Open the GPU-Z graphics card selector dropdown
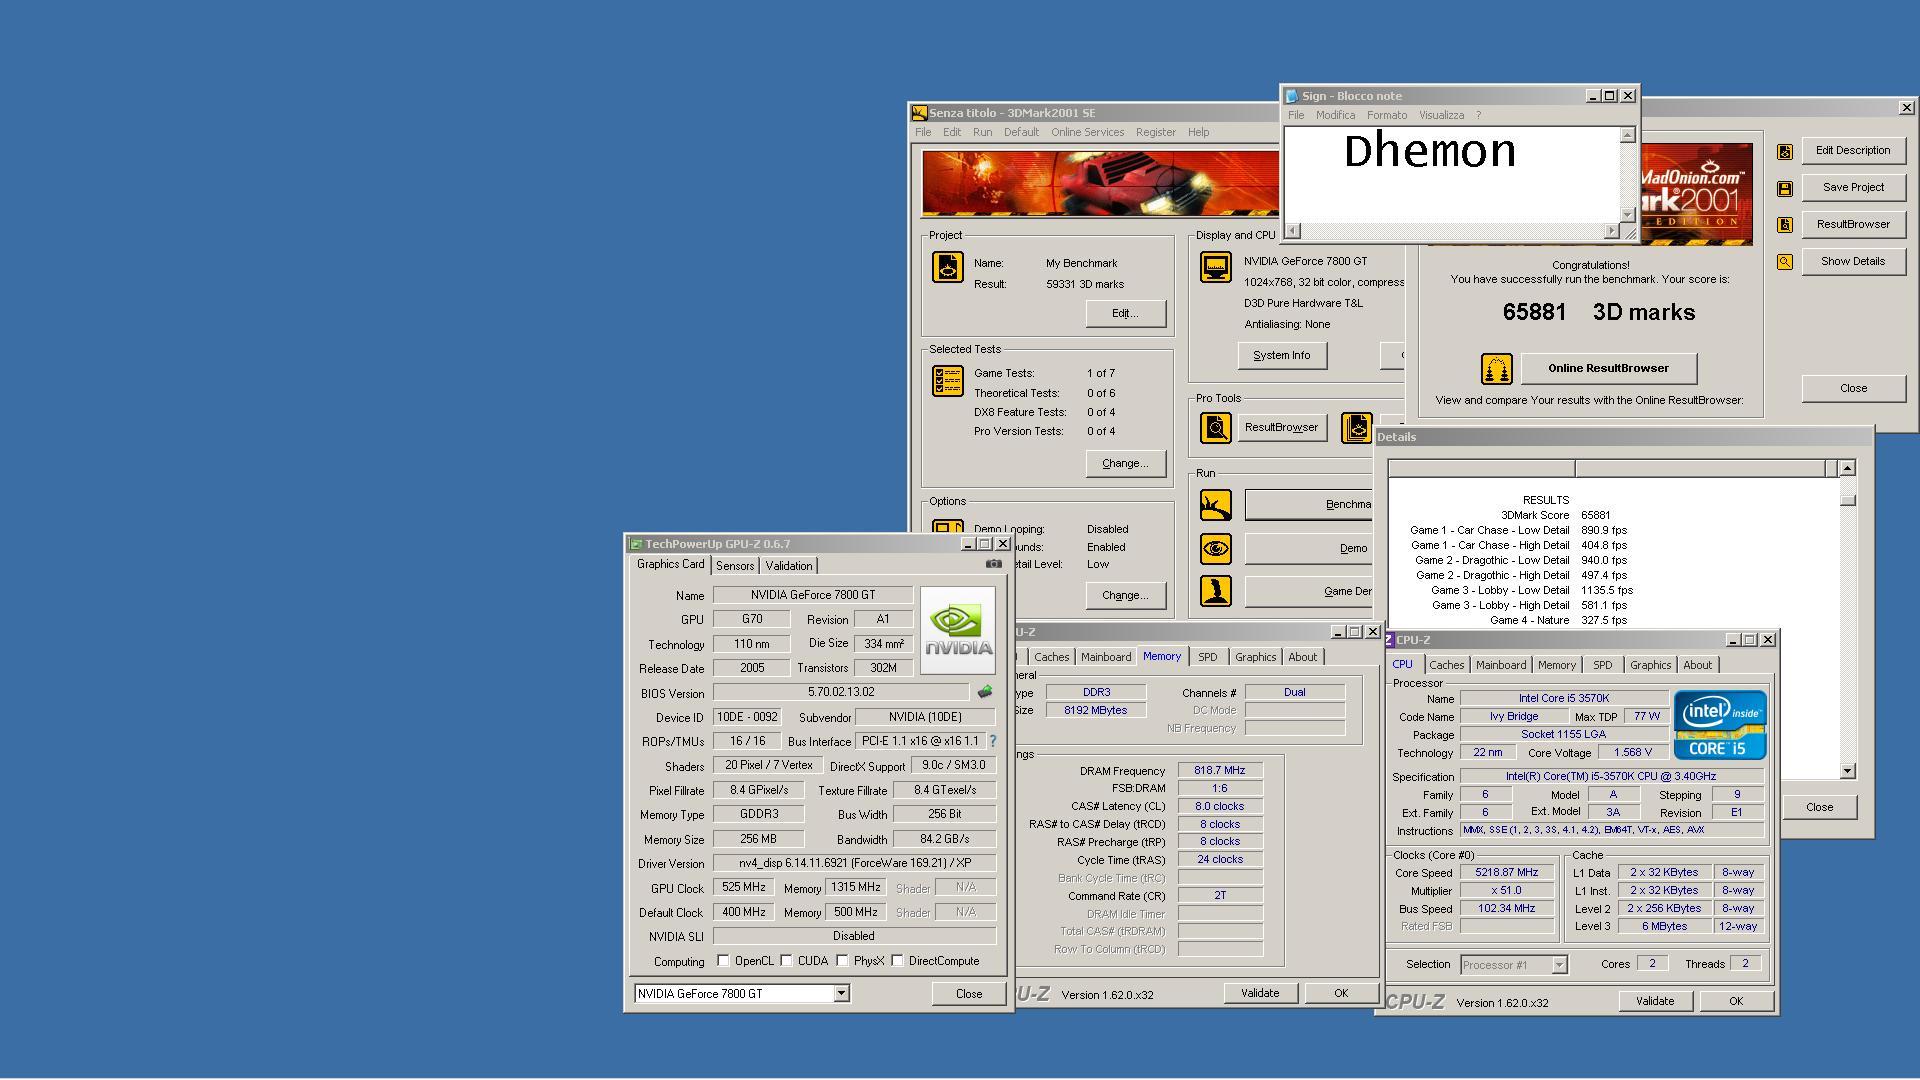This screenshot has width=1920, height=1080. click(x=841, y=994)
